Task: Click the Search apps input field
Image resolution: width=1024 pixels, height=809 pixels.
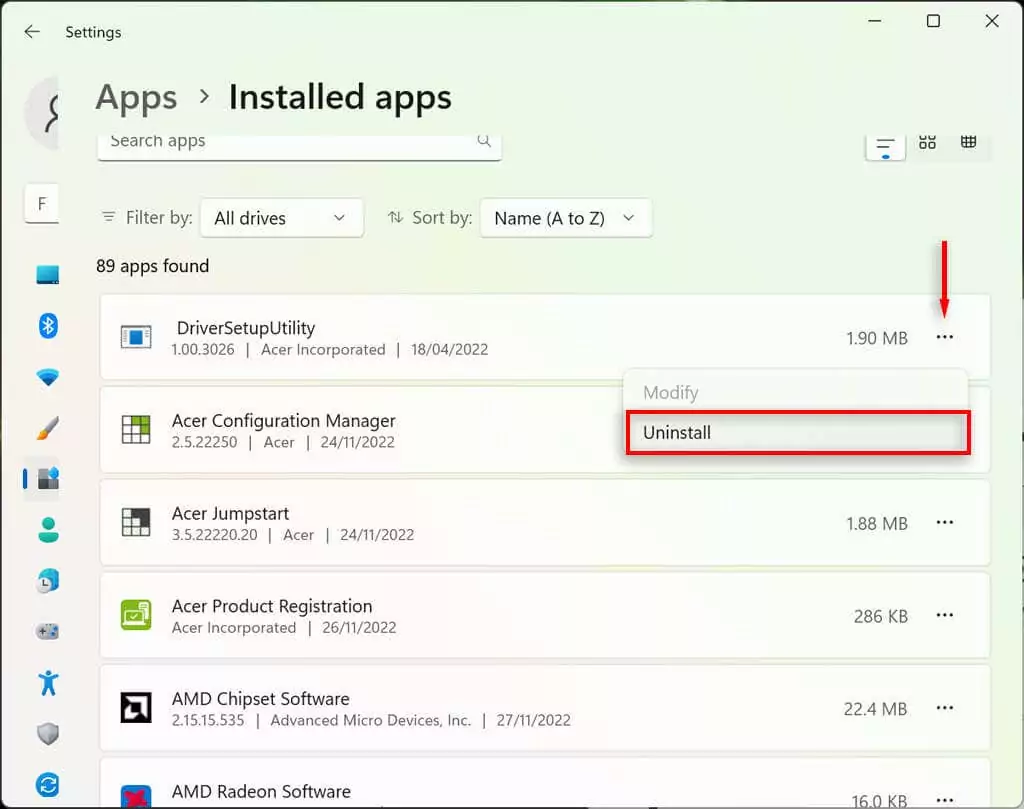Action: [299, 146]
